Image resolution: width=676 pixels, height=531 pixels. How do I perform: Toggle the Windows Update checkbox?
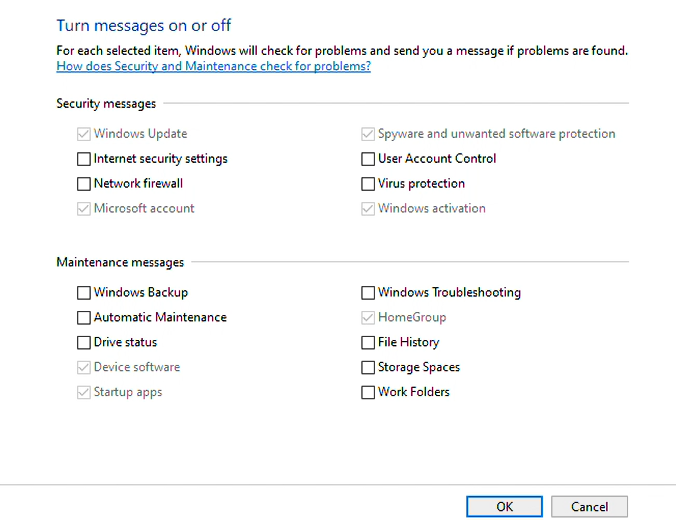[x=84, y=134]
